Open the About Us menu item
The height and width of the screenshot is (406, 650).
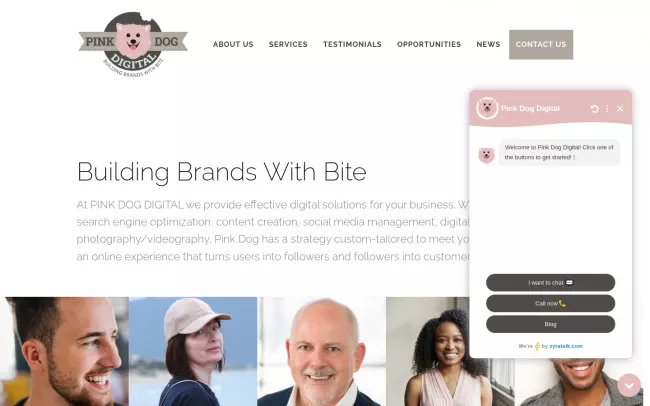233,44
